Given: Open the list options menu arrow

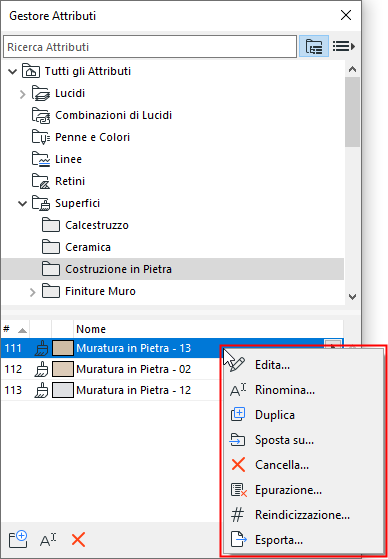Looking at the screenshot, I should [344, 46].
